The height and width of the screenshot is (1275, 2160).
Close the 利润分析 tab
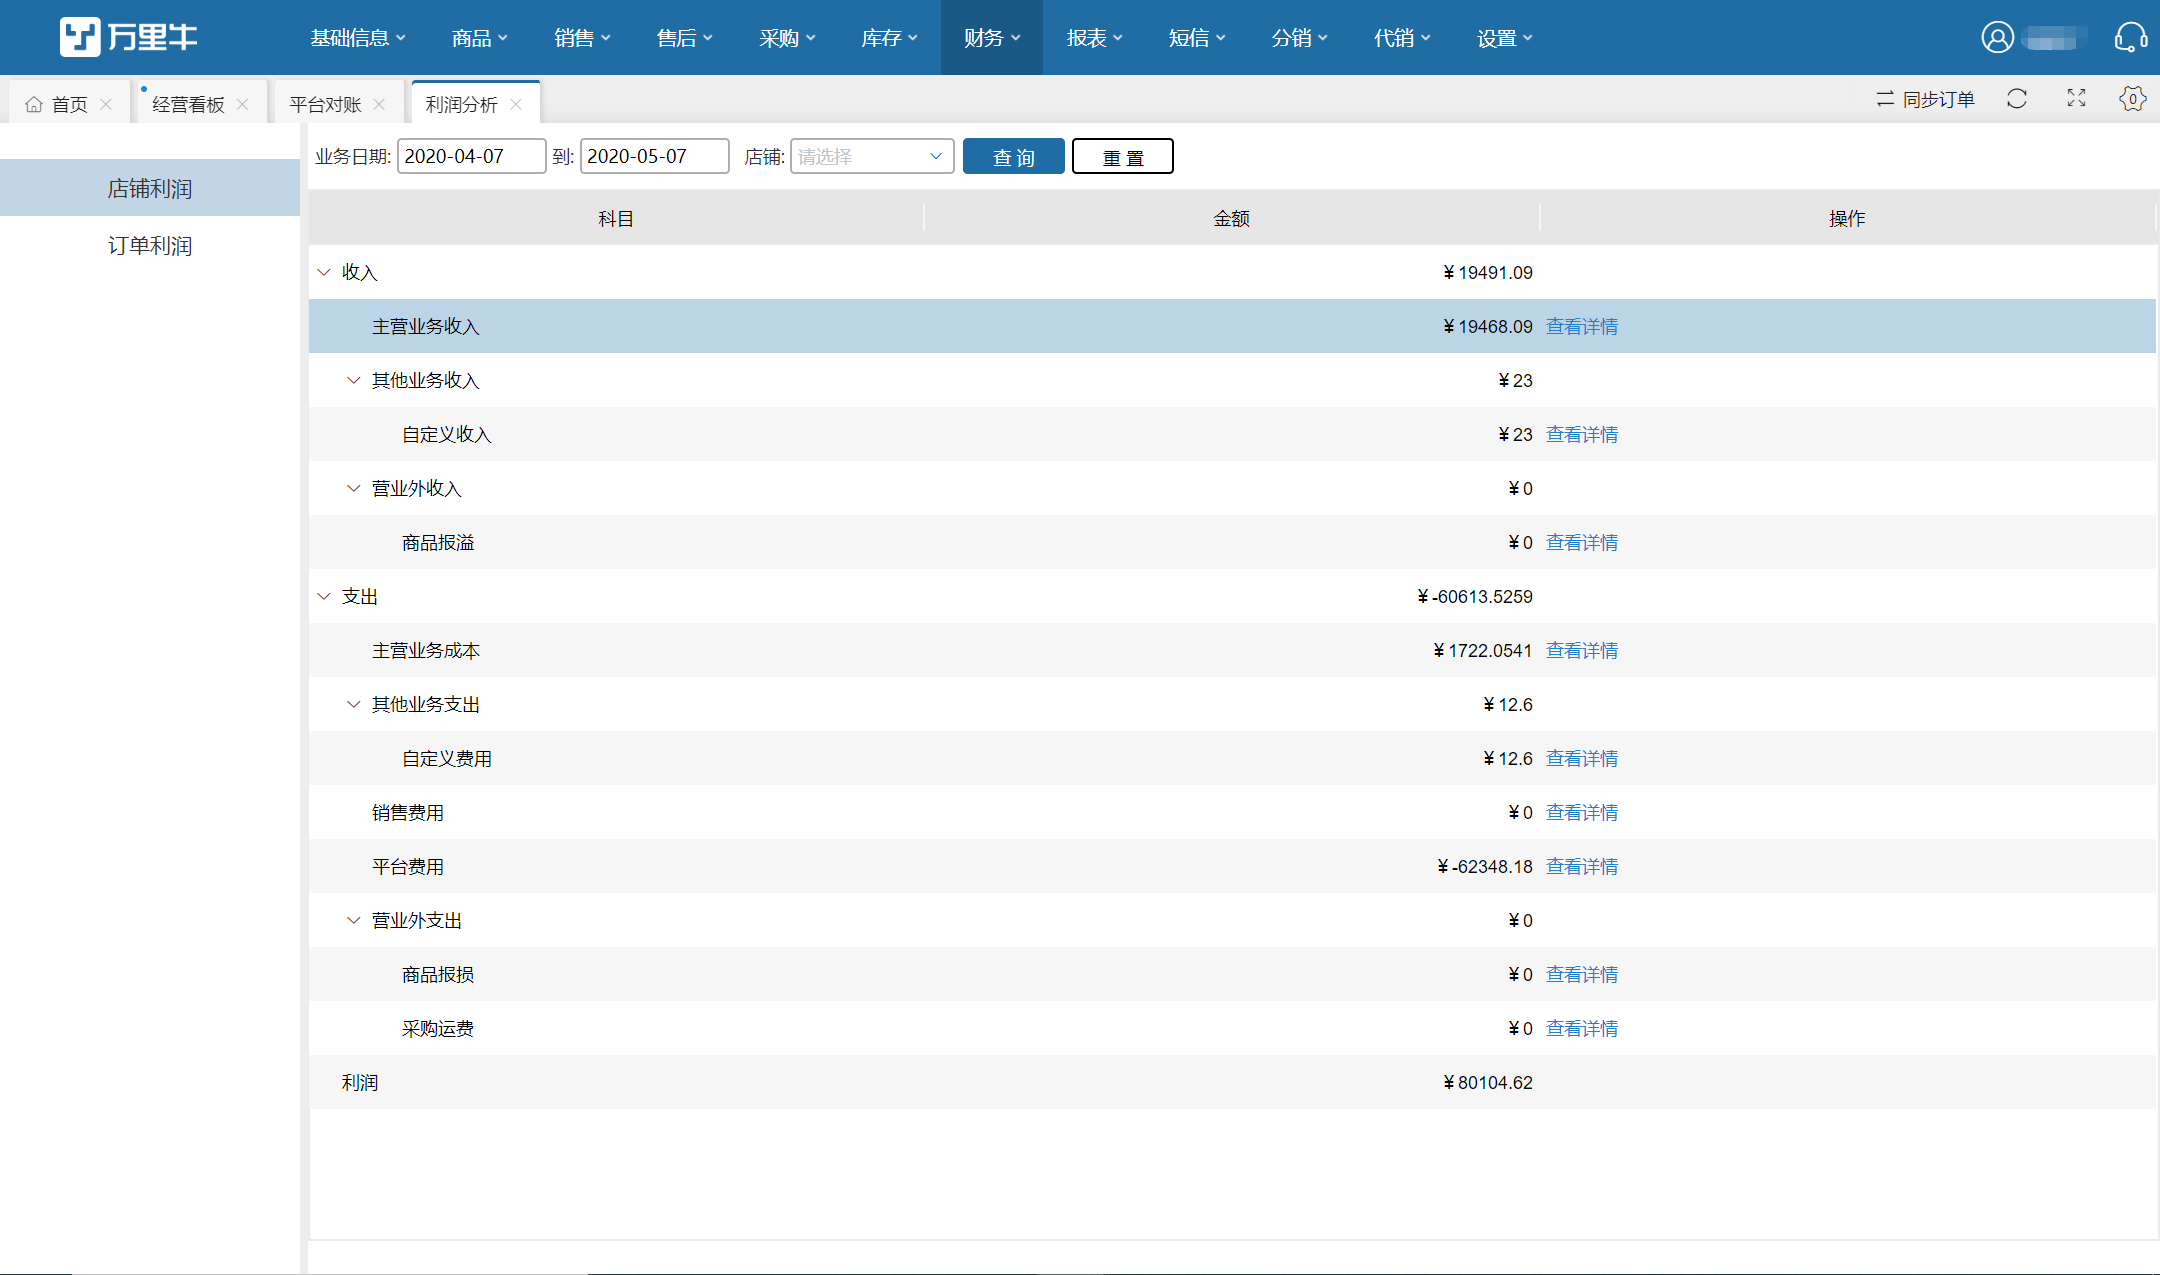(x=516, y=104)
